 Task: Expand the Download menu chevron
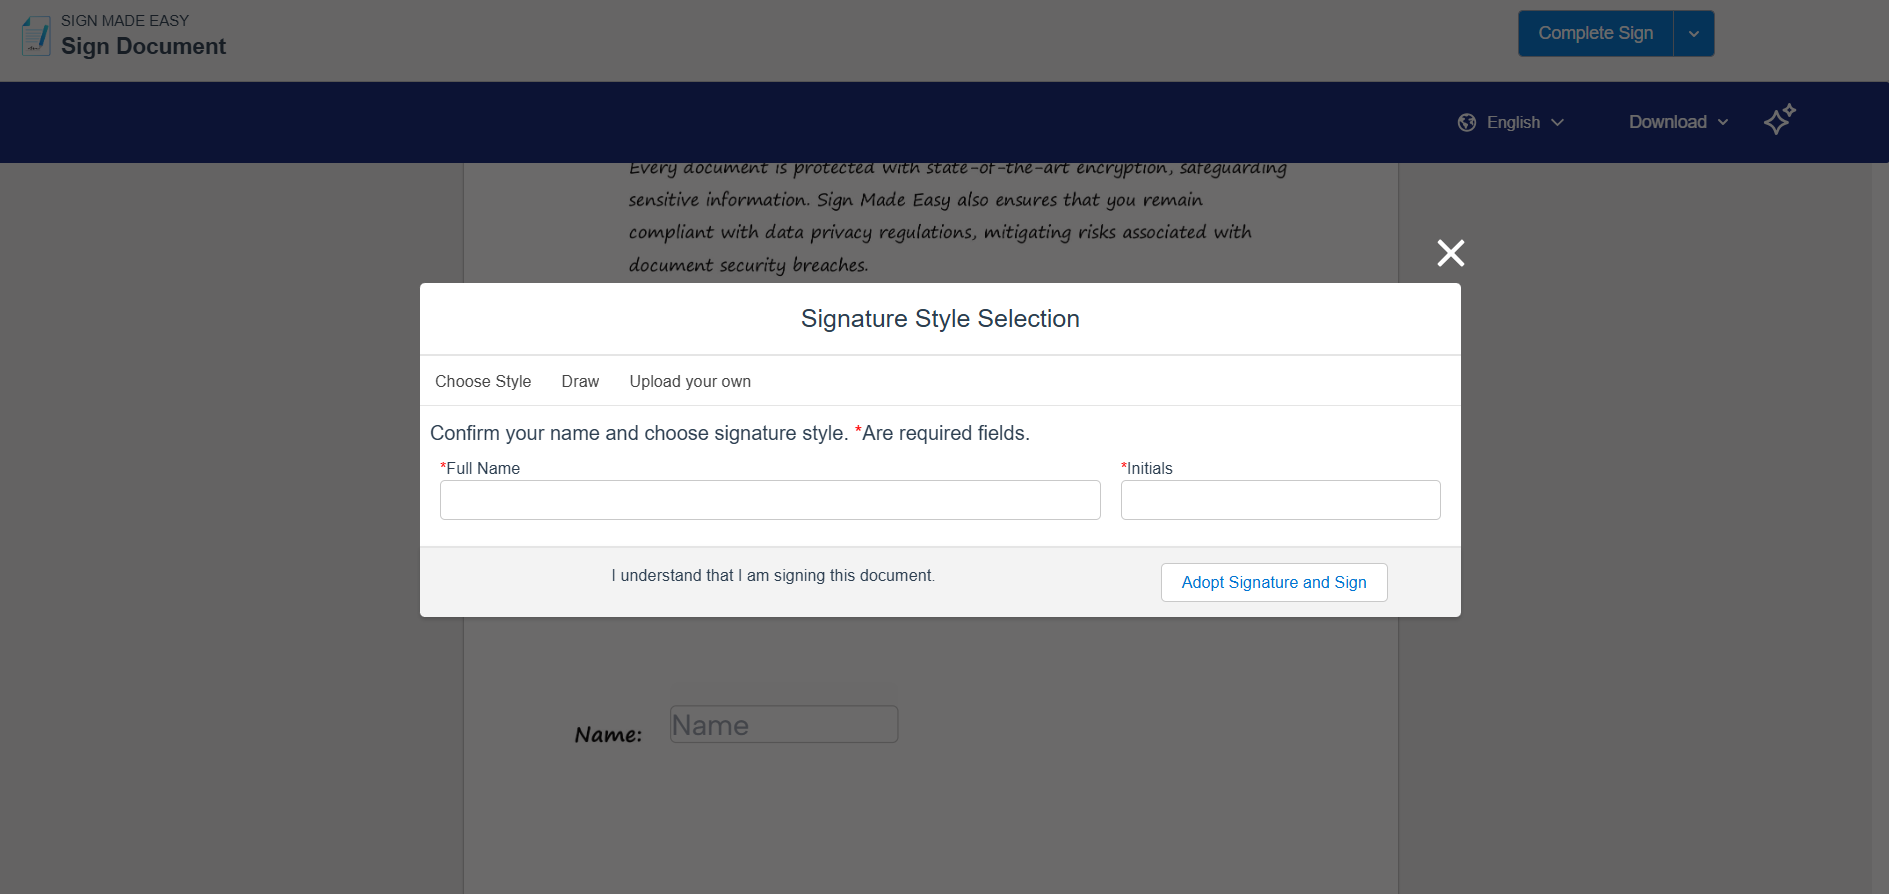point(1723,122)
